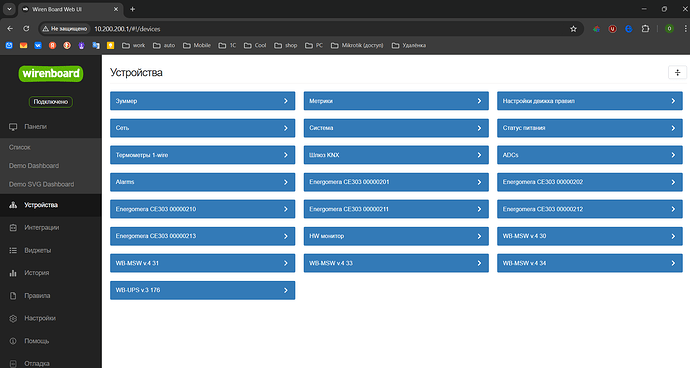Open the Cool bookmarks folder
Viewport: 690px width, 368px height.
[255, 45]
